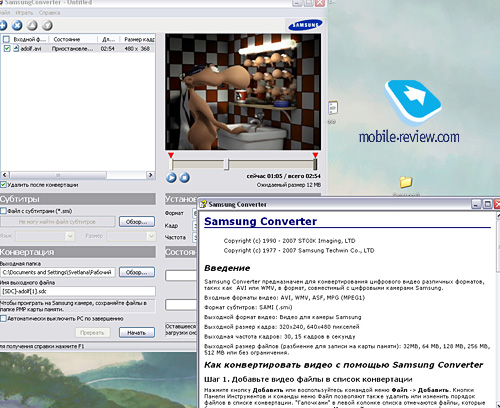
Task: Click the red start trim marker
Action: [x=171, y=155]
